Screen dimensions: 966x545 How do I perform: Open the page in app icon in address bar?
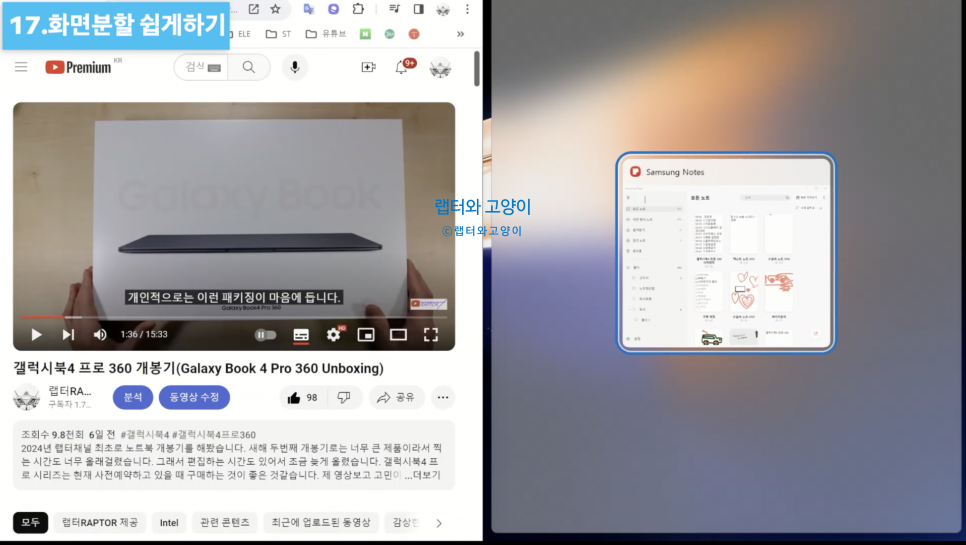pos(254,9)
